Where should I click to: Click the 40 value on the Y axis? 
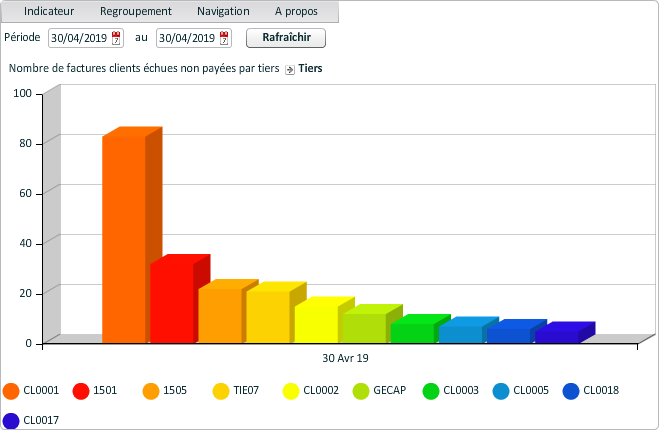tap(26, 243)
